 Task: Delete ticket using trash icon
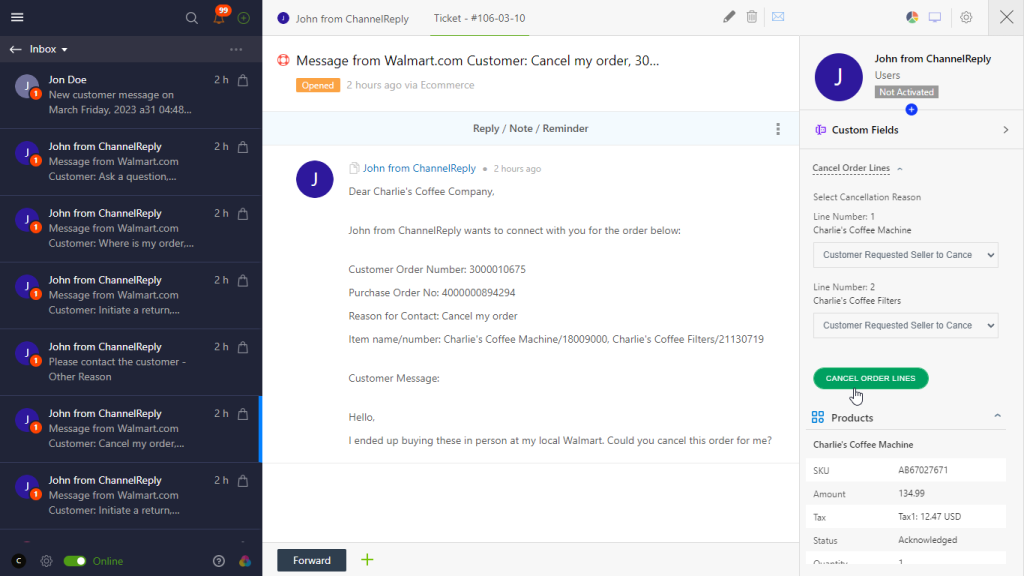coord(752,17)
